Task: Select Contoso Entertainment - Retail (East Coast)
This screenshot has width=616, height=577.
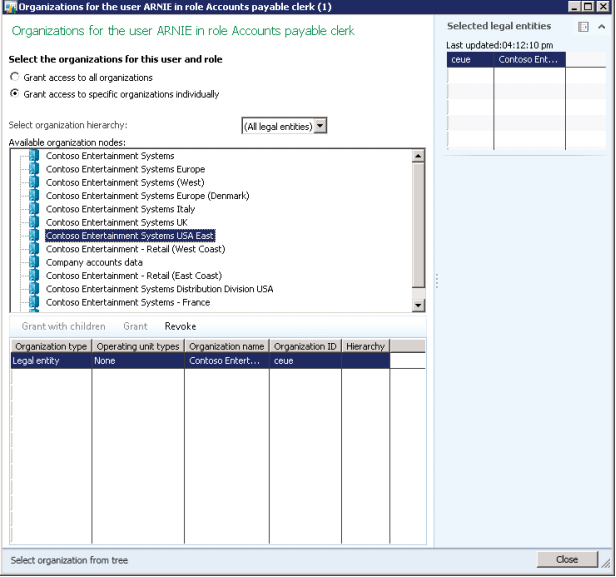Action: (134, 276)
